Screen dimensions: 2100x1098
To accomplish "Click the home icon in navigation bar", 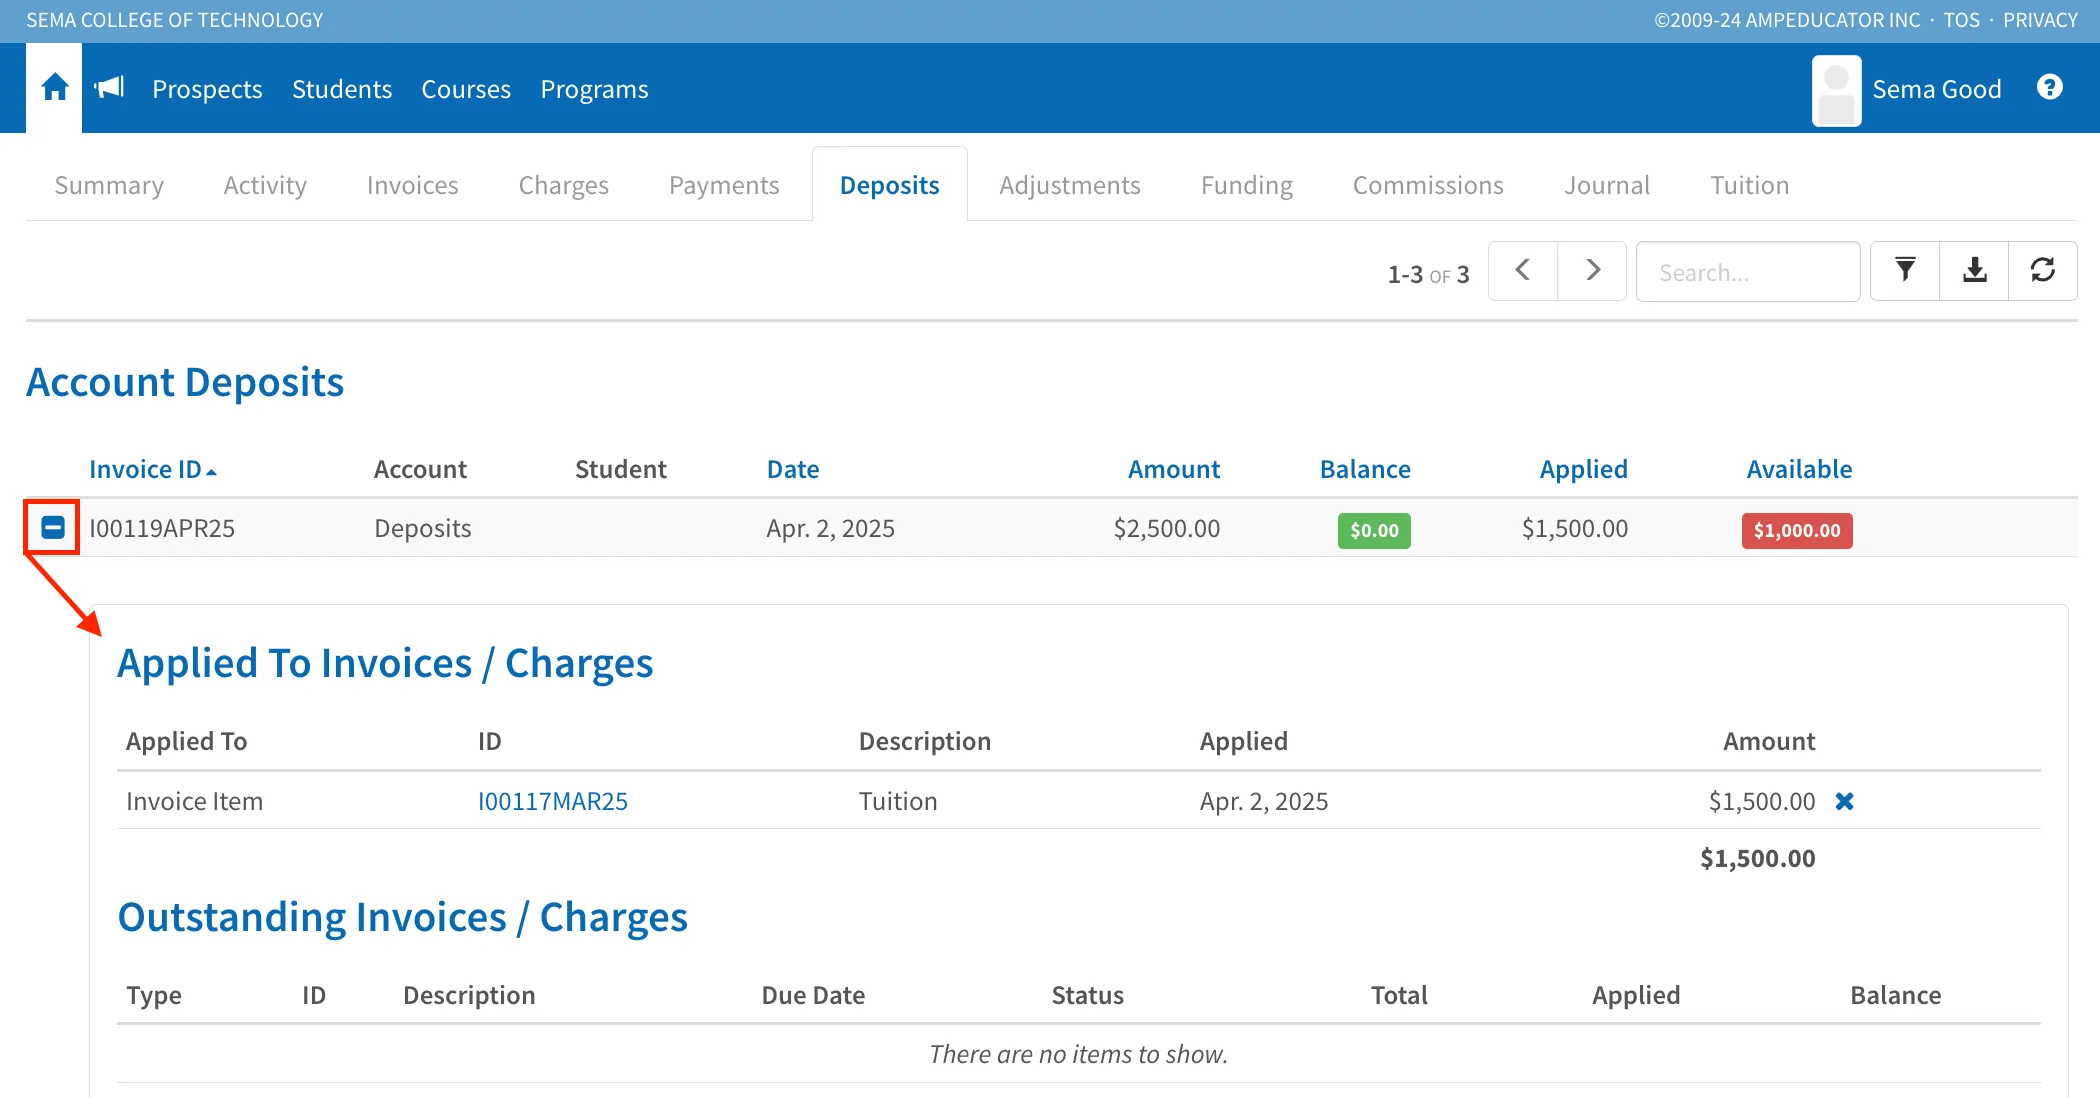I will [x=54, y=88].
